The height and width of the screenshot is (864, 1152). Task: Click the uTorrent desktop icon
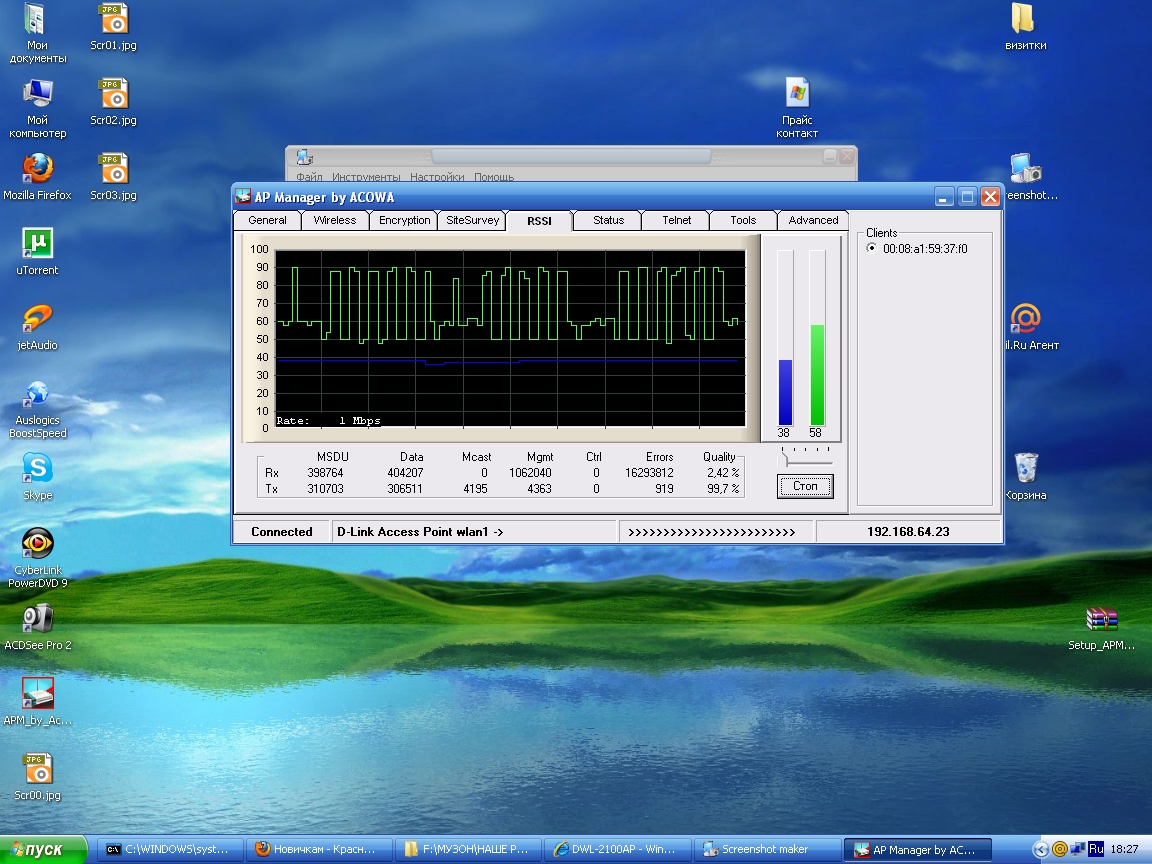coord(37,244)
